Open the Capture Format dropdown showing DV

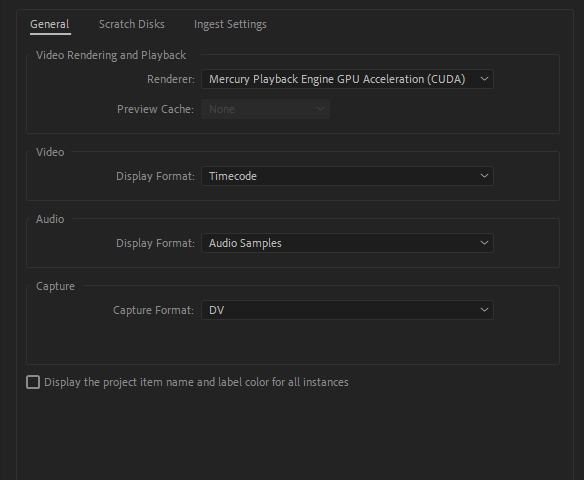click(347, 310)
